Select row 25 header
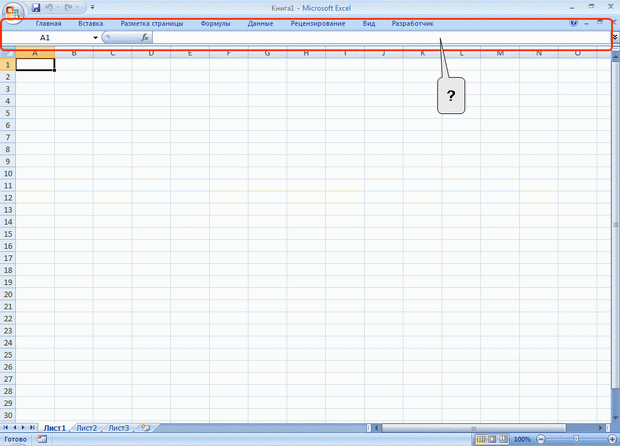This screenshot has width=620, height=446. click(8, 355)
